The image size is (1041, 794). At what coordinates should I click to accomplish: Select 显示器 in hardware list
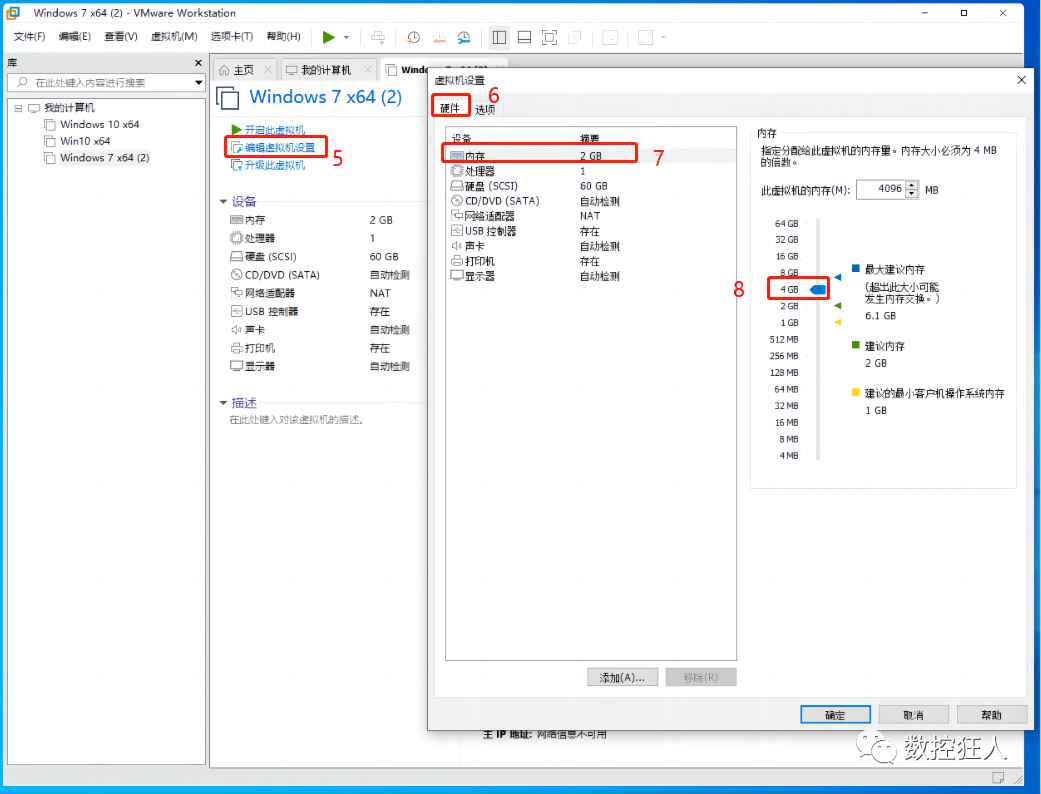tap(590, 276)
